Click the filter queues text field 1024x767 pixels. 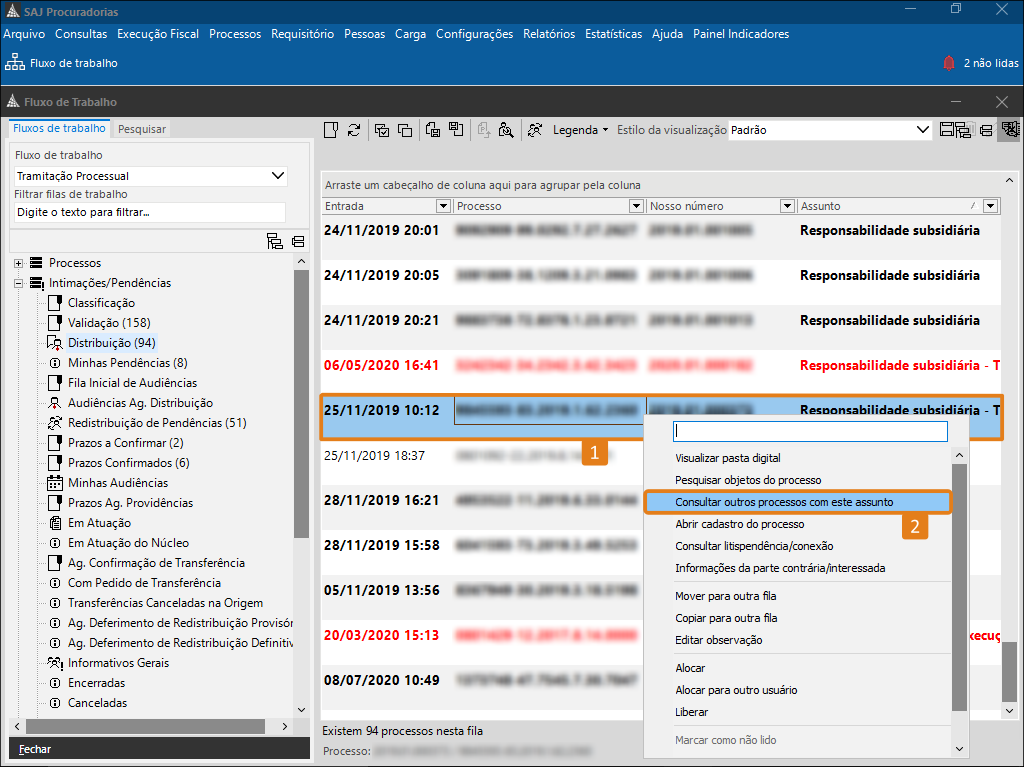click(x=150, y=212)
